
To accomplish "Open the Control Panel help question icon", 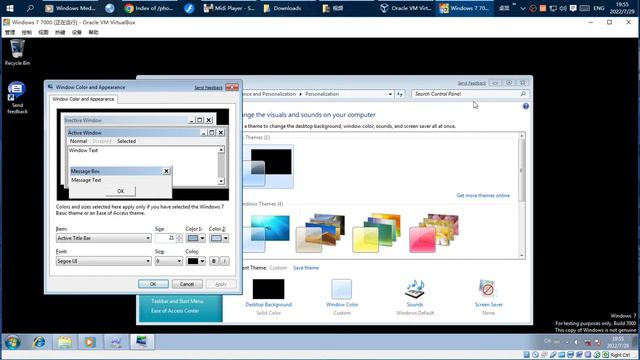I will [x=526, y=106].
